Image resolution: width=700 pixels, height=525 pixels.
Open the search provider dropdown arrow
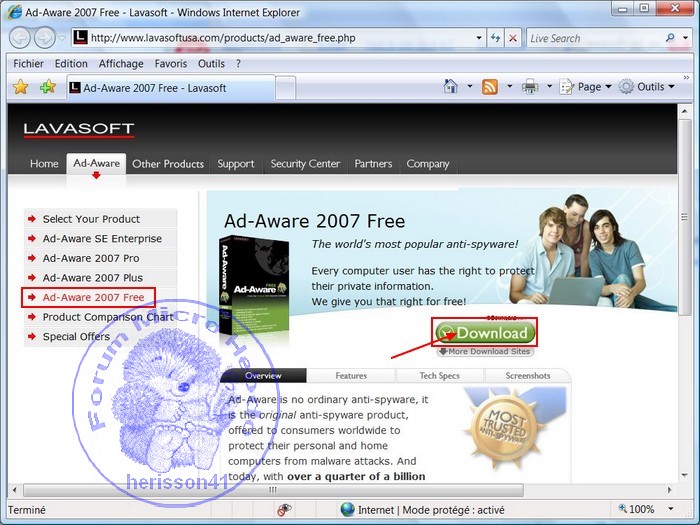(x=685, y=38)
